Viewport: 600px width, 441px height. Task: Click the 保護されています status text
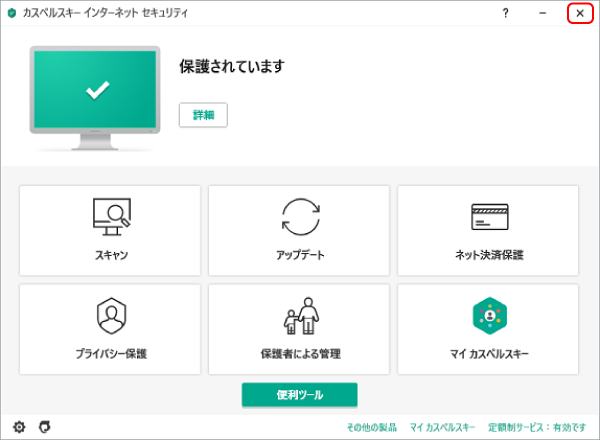click(232, 66)
